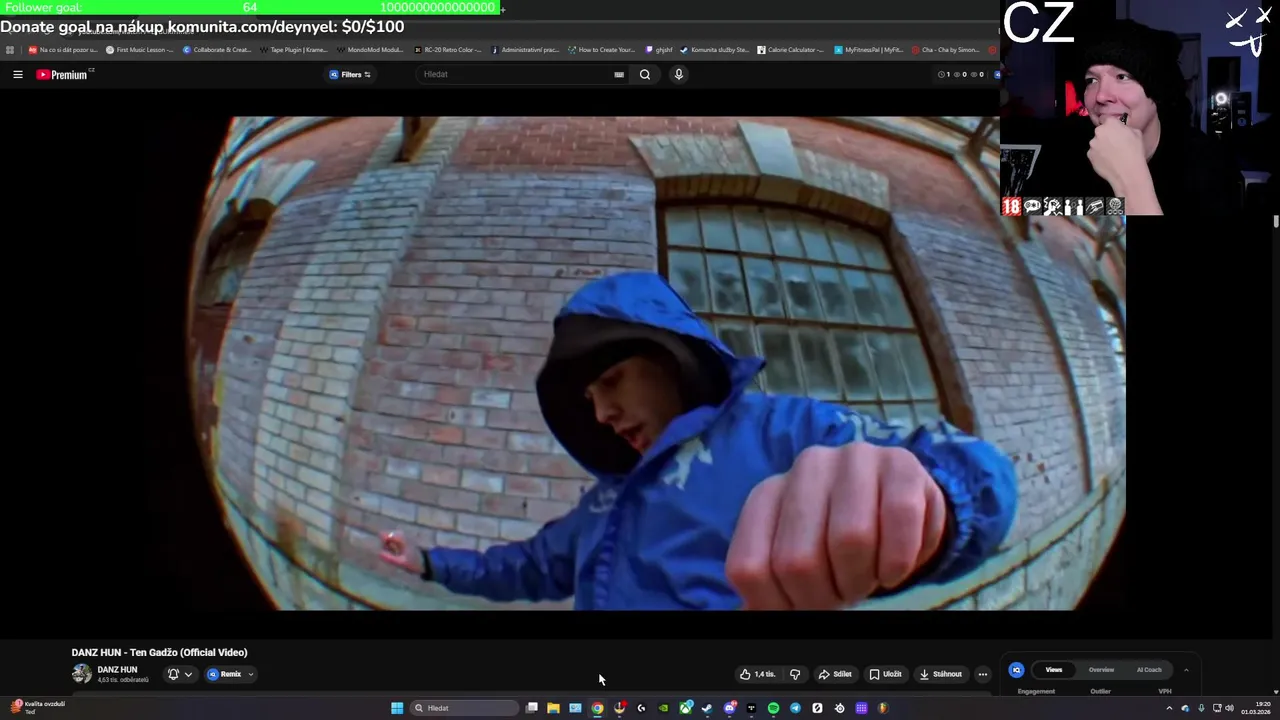Switch to the AI Coach tab
This screenshot has width=1280, height=720.
pyautogui.click(x=1149, y=670)
